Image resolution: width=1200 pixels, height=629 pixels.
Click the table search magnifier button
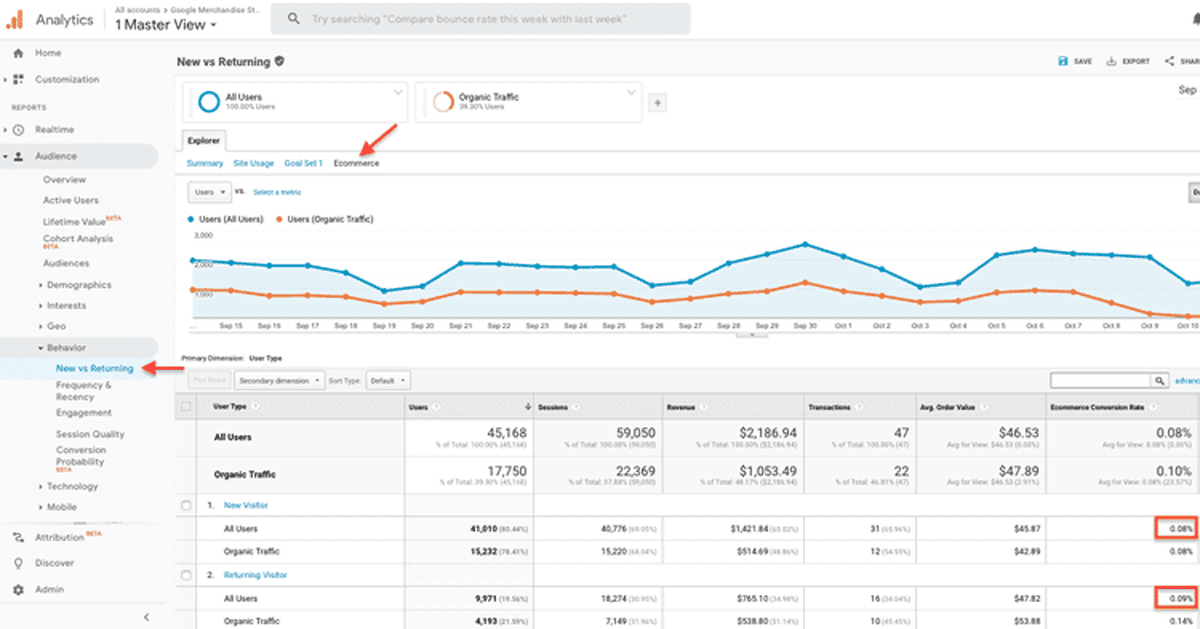pyautogui.click(x=1160, y=381)
